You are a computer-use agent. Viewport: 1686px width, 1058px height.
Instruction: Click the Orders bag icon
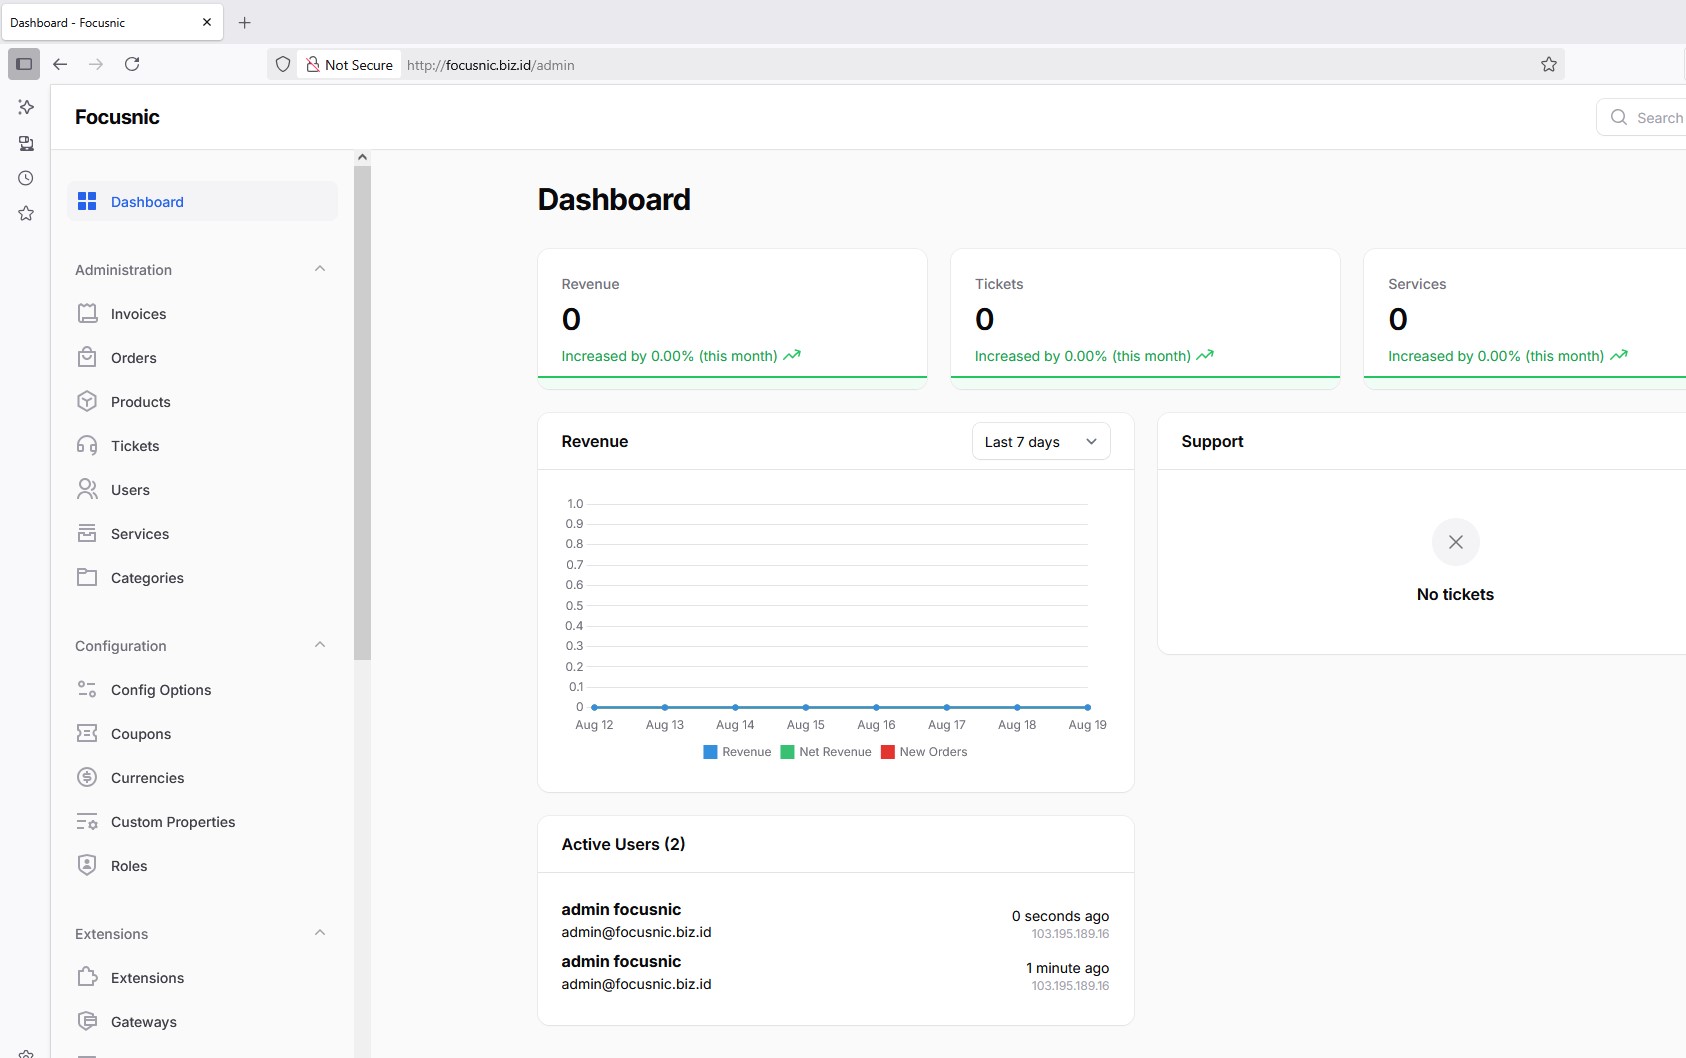click(87, 357)
